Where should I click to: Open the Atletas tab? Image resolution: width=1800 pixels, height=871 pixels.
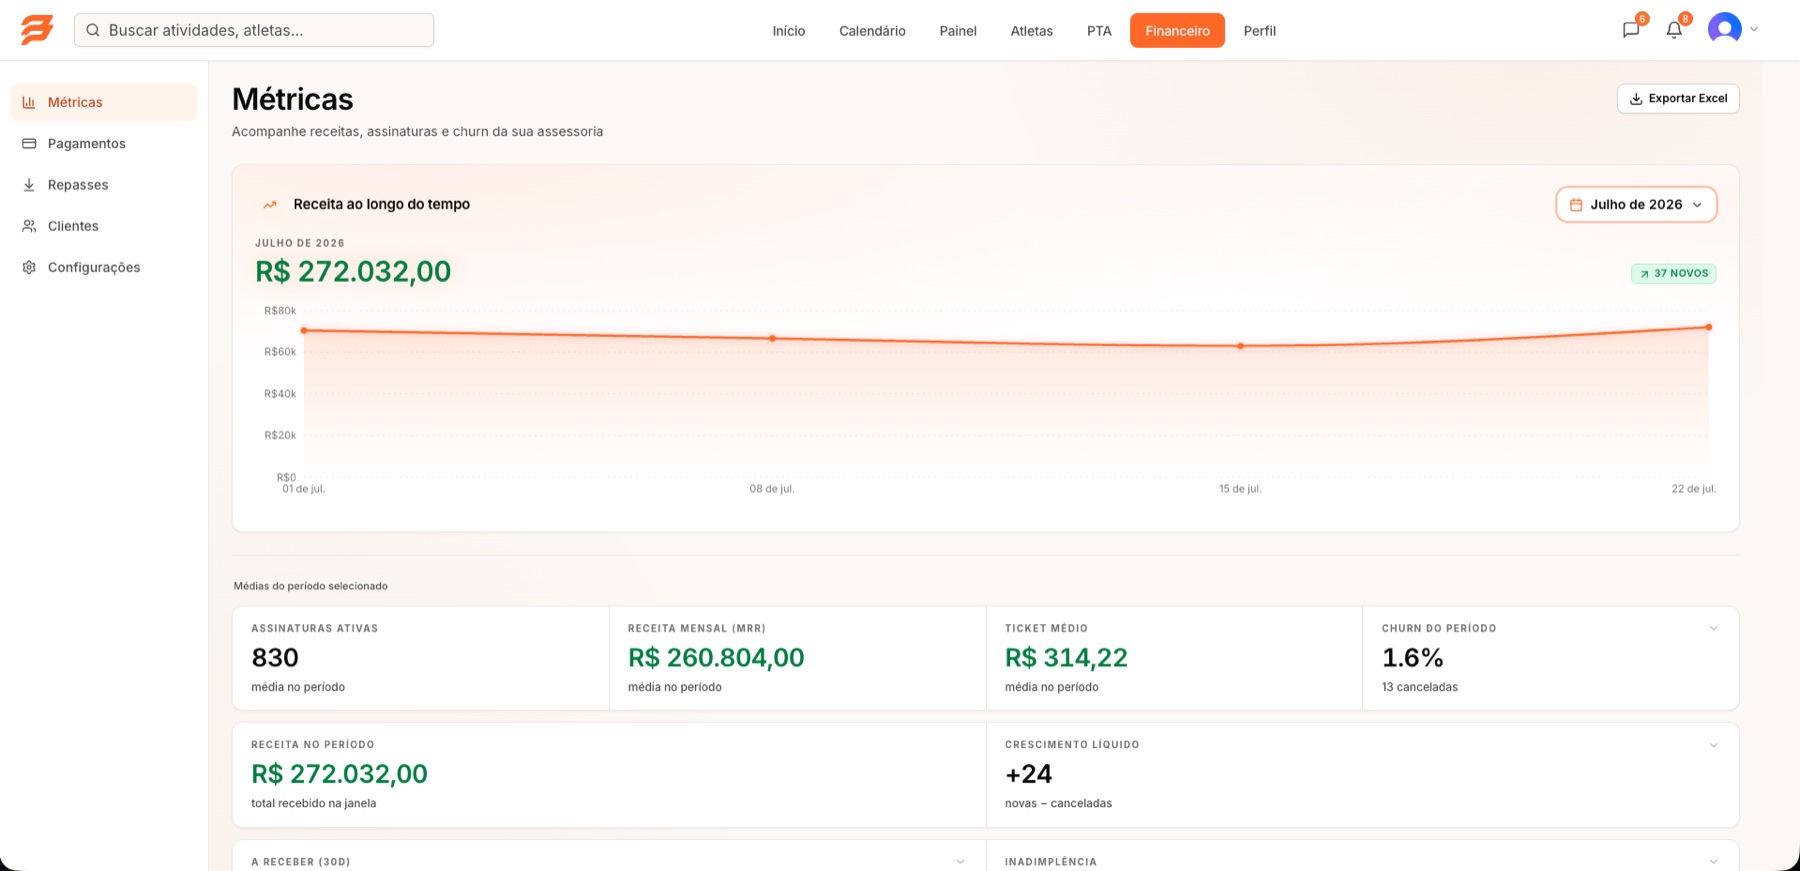point(1031,31)
